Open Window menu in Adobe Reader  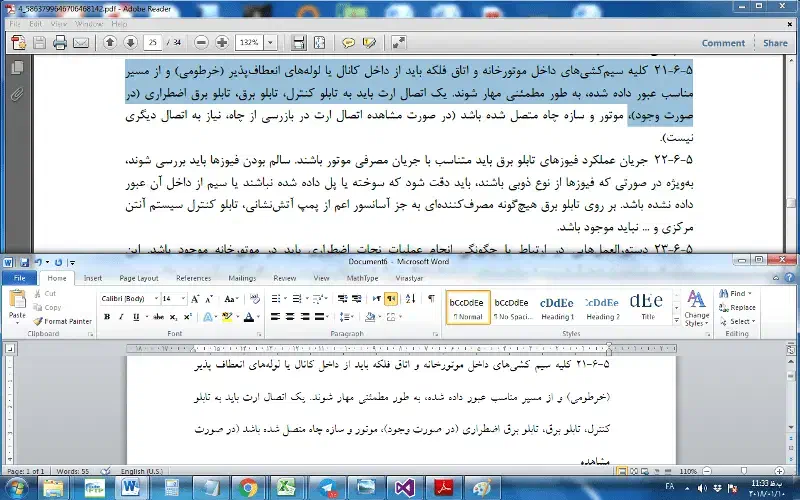pos(88,24)
